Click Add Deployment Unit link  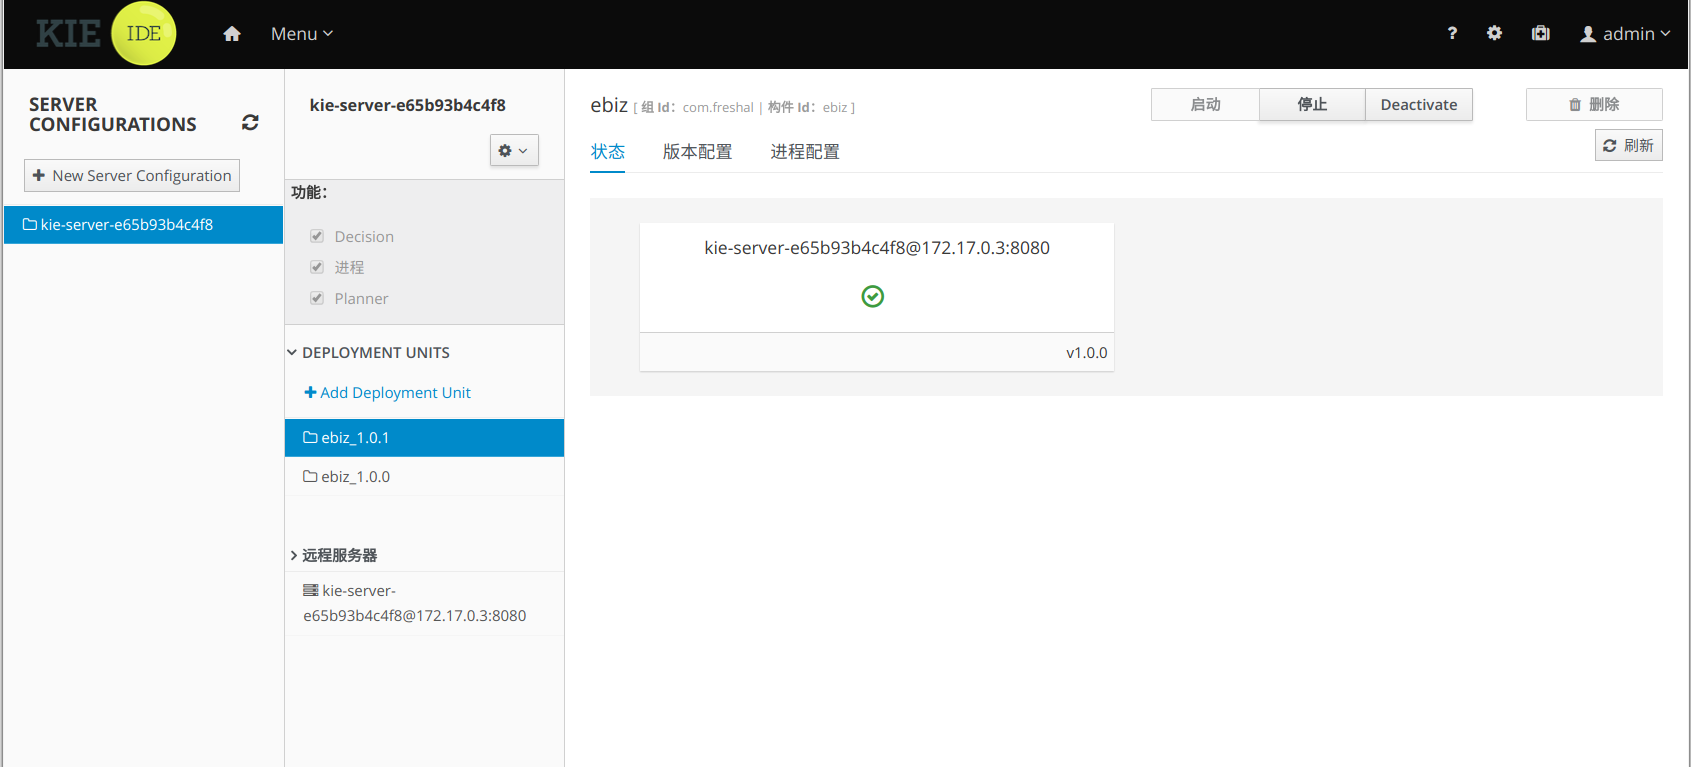pos(387,393)
